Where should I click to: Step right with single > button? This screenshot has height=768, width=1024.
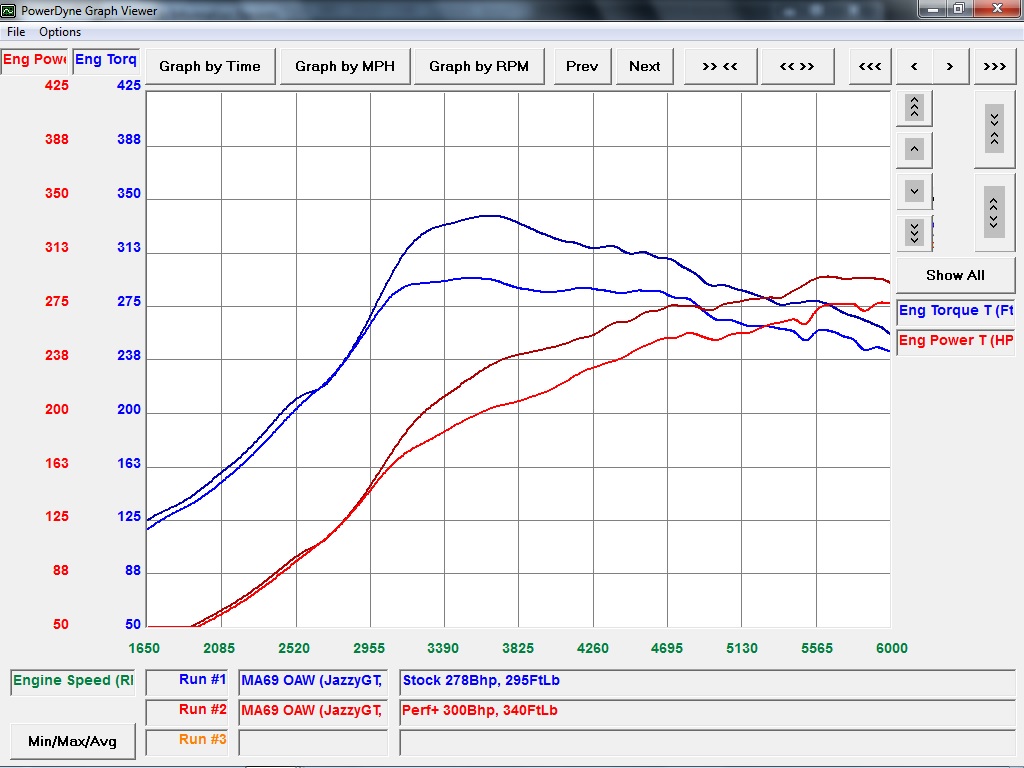(950, 67)
